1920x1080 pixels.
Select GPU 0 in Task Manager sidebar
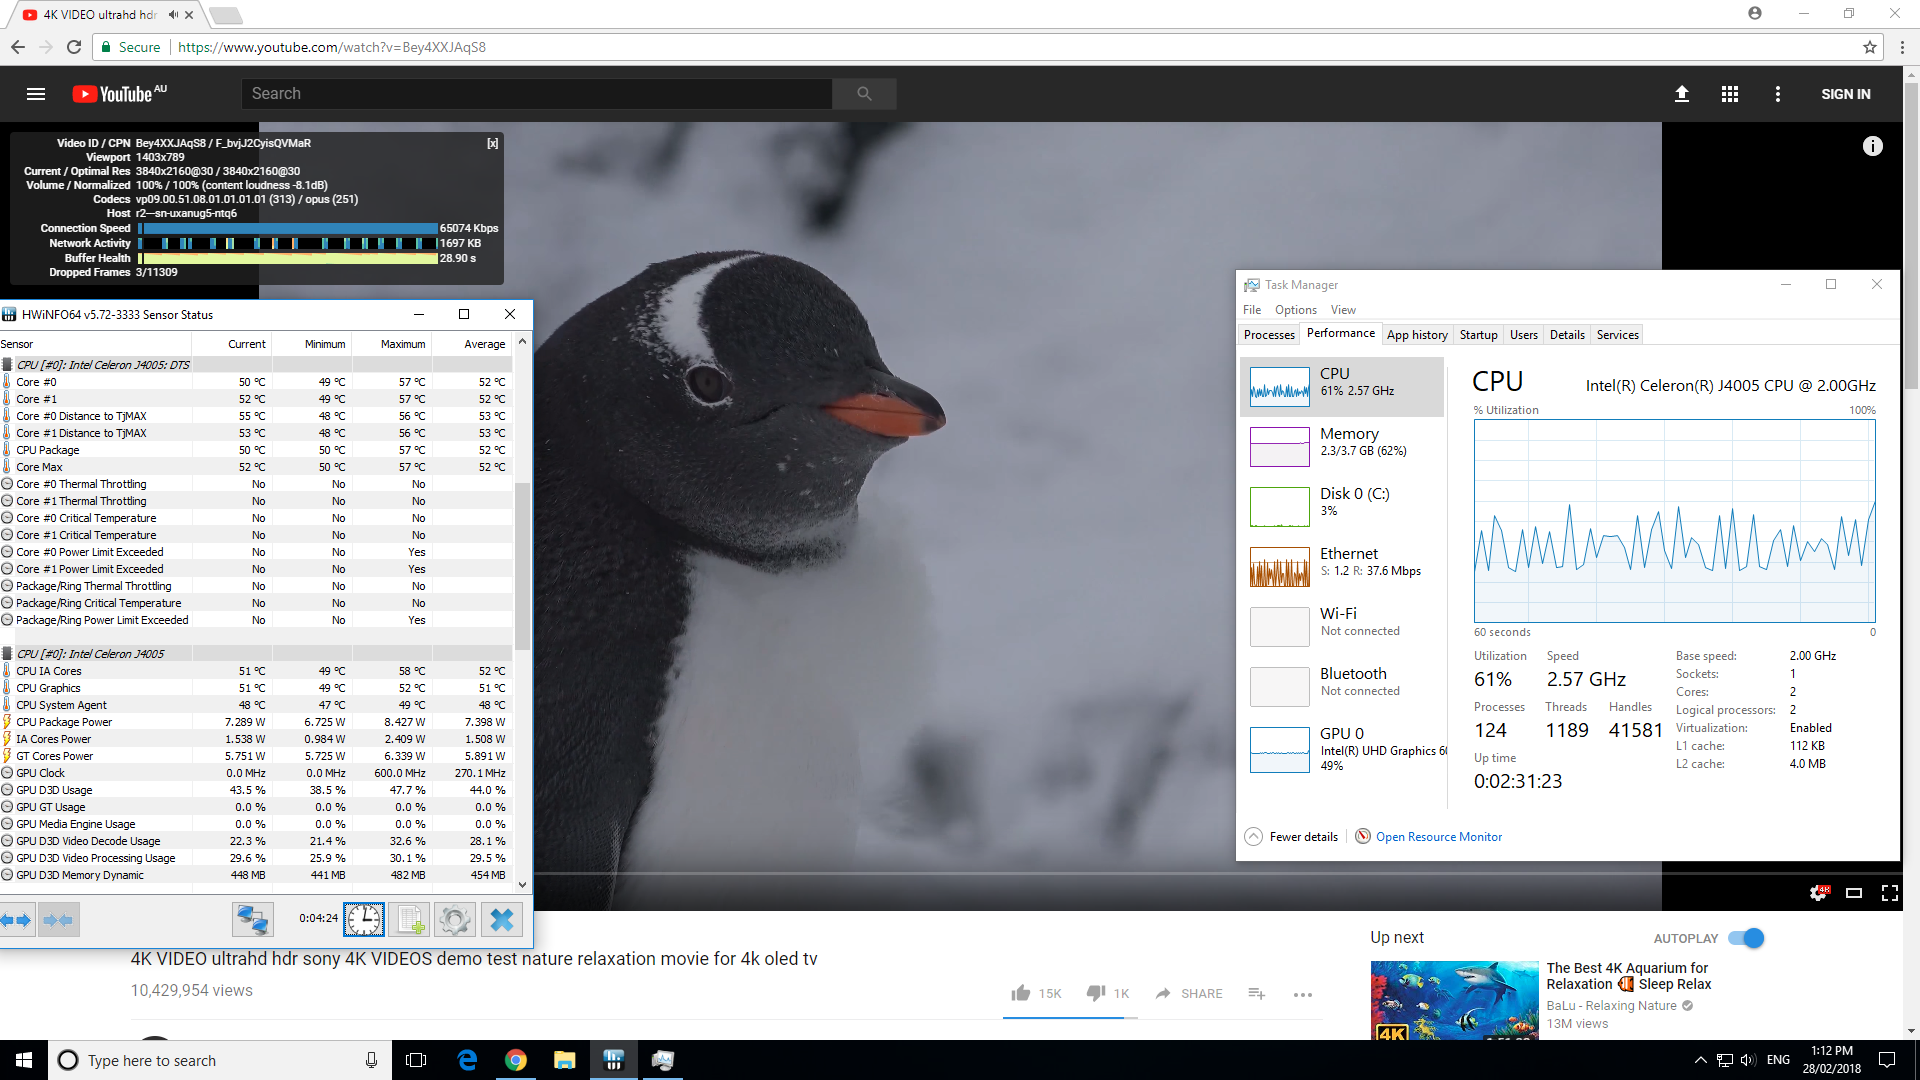[1342, 750]
